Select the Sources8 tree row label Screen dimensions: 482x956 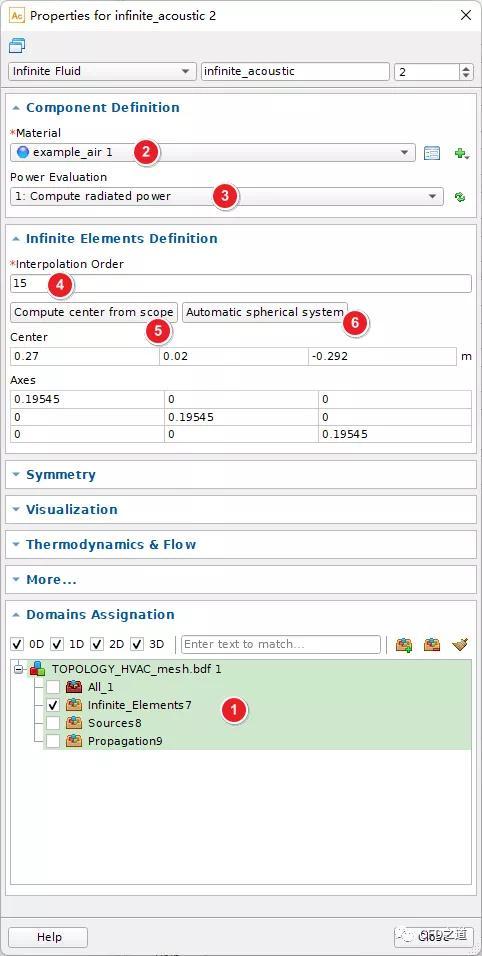tap(117, 723)
